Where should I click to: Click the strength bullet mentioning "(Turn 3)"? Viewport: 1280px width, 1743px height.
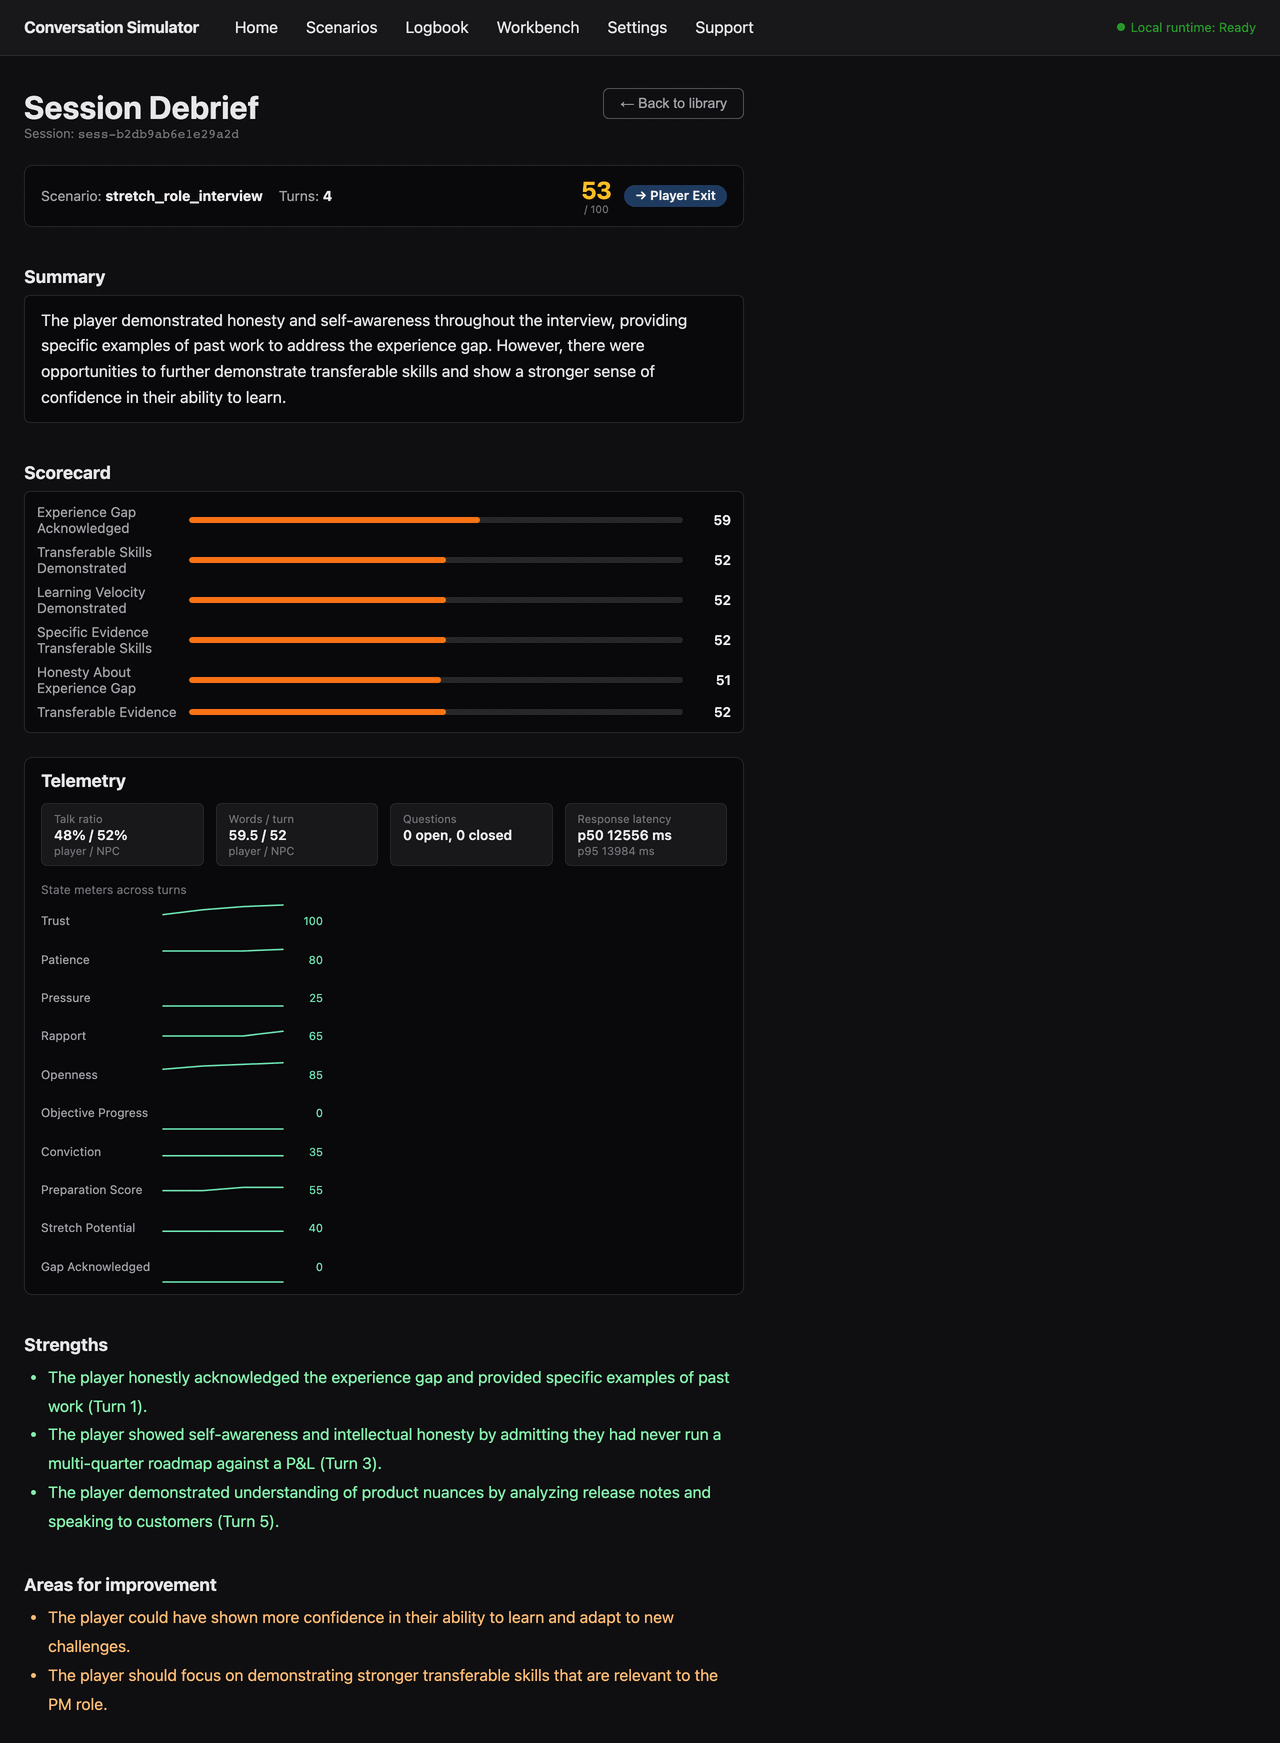[385, 1449]
